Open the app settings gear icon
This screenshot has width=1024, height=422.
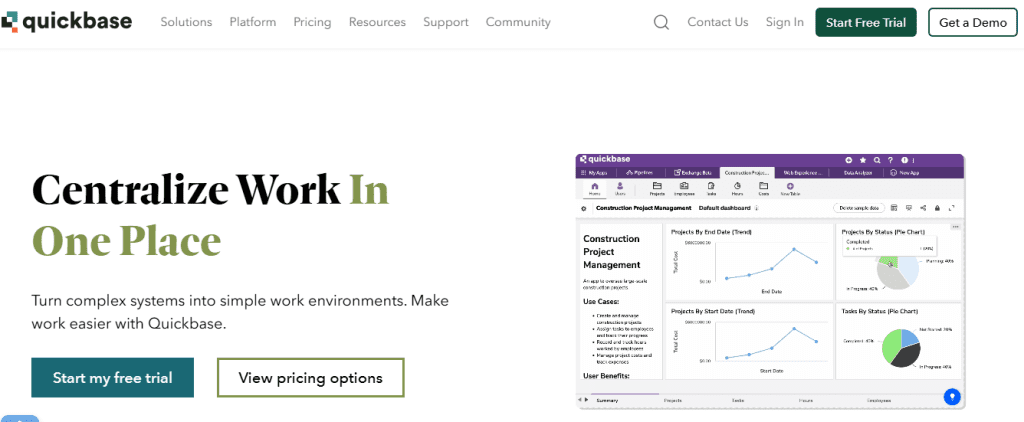point(583,208)
